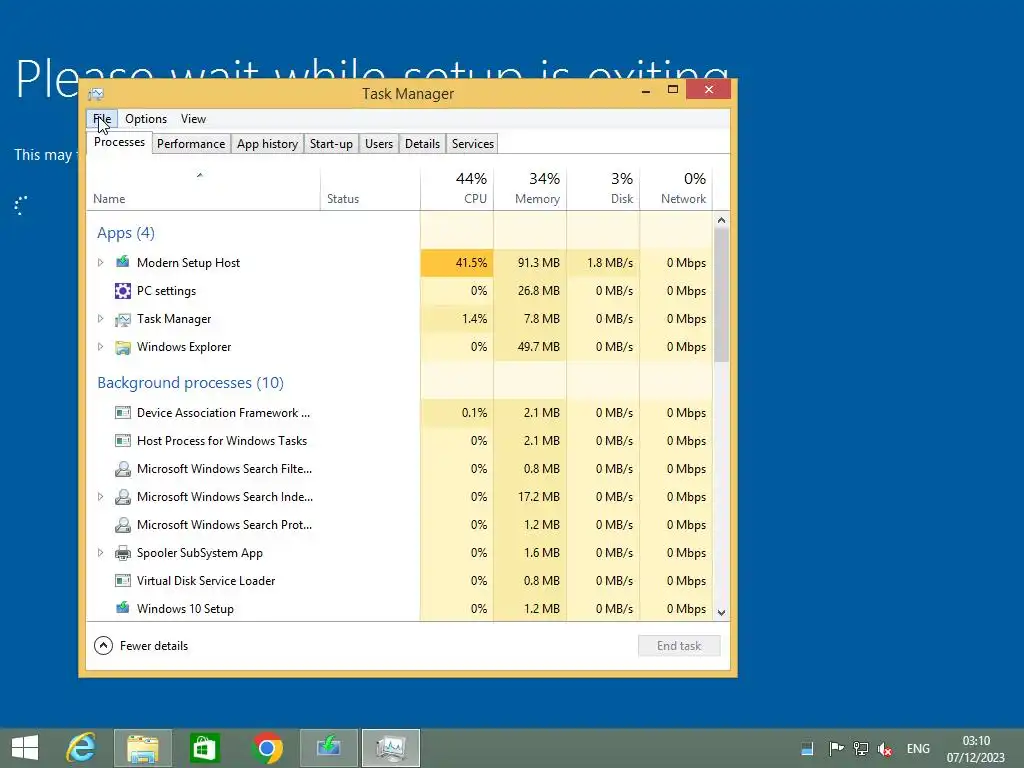Sort by the Disk column header
The height and width of the screenshot is (768, 1024).
[603, 189]
